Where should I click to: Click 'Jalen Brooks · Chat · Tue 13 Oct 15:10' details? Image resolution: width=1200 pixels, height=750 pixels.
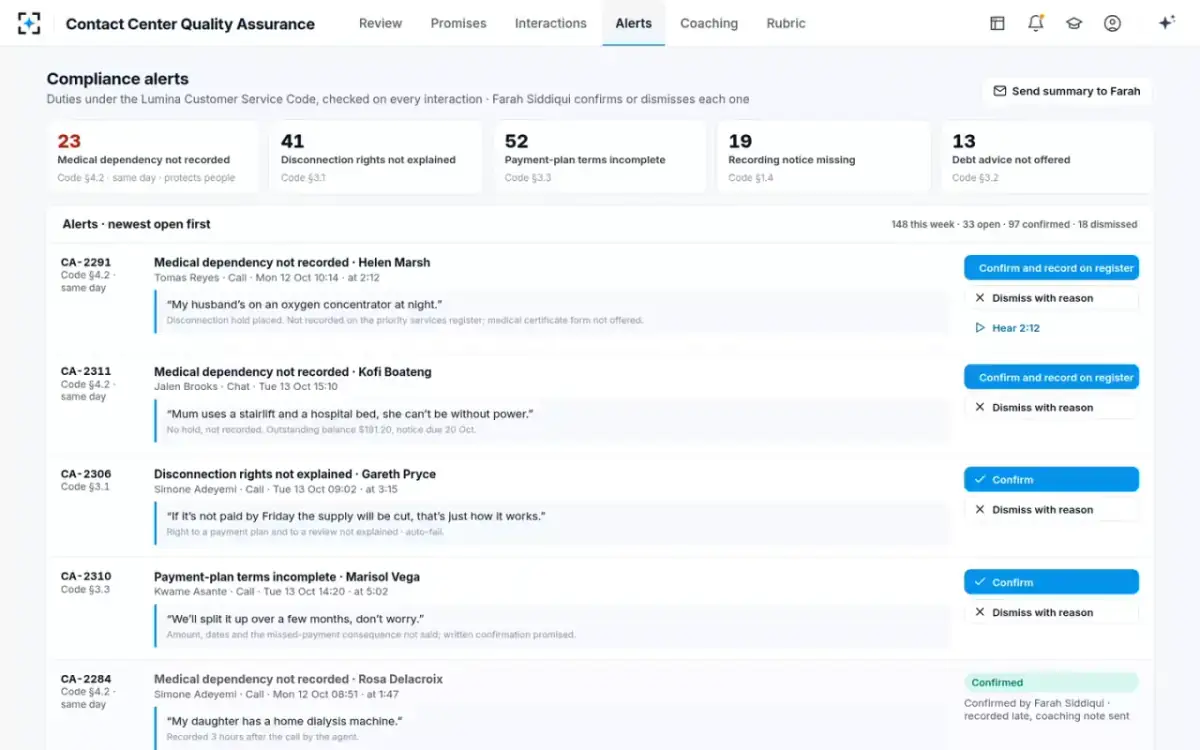tap(246, 387)
